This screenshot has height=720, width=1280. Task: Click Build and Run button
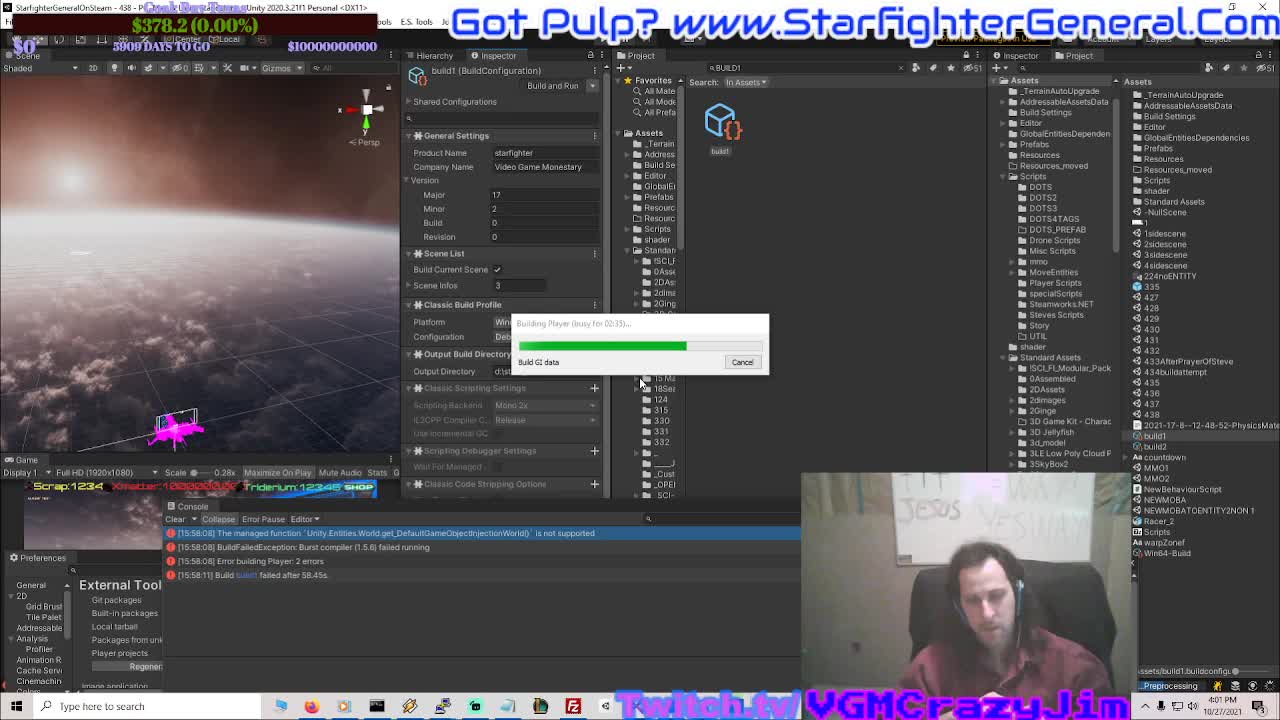pyautogui.click(x=553, y=86)
